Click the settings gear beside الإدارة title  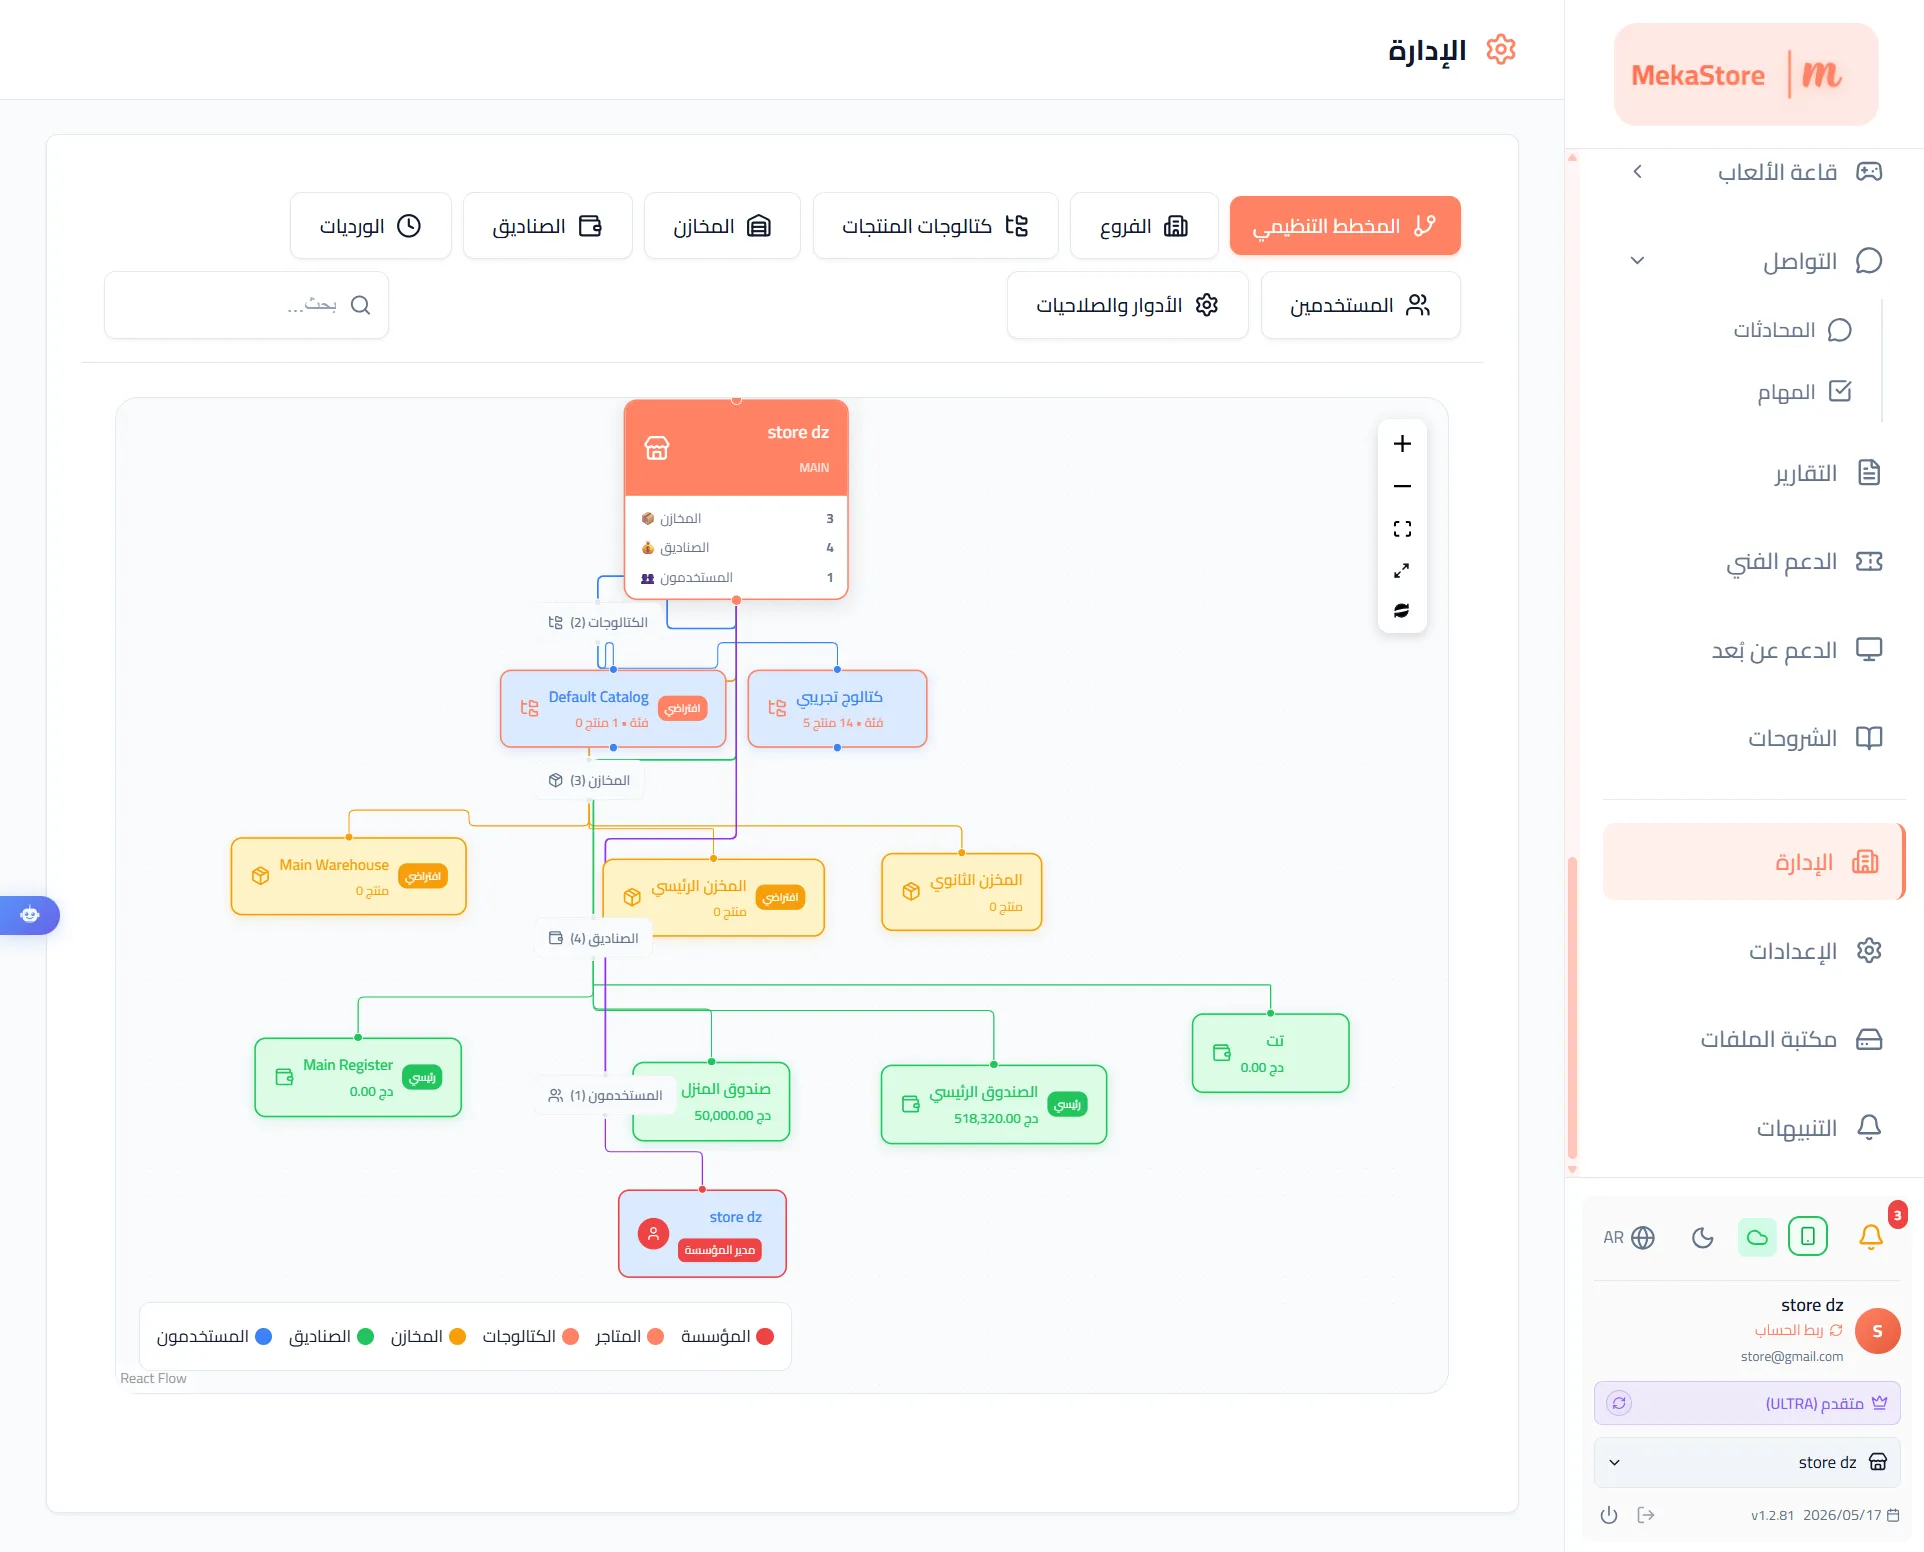pos(1501,49)
